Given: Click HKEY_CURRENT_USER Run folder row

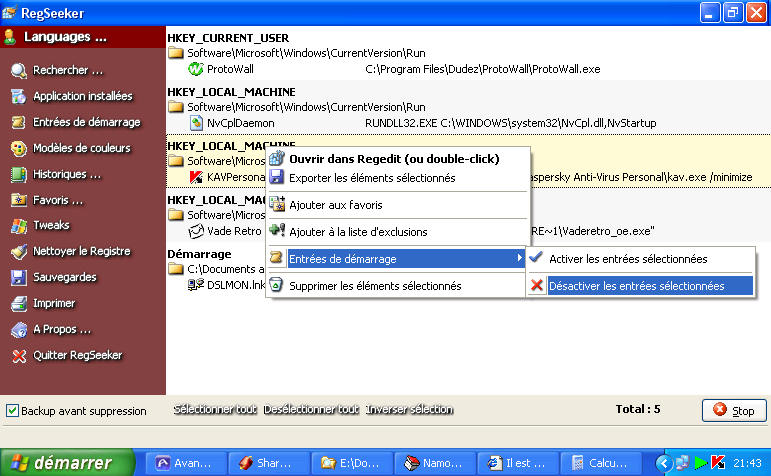Looking at the screenshot, I should pos(297,53).
